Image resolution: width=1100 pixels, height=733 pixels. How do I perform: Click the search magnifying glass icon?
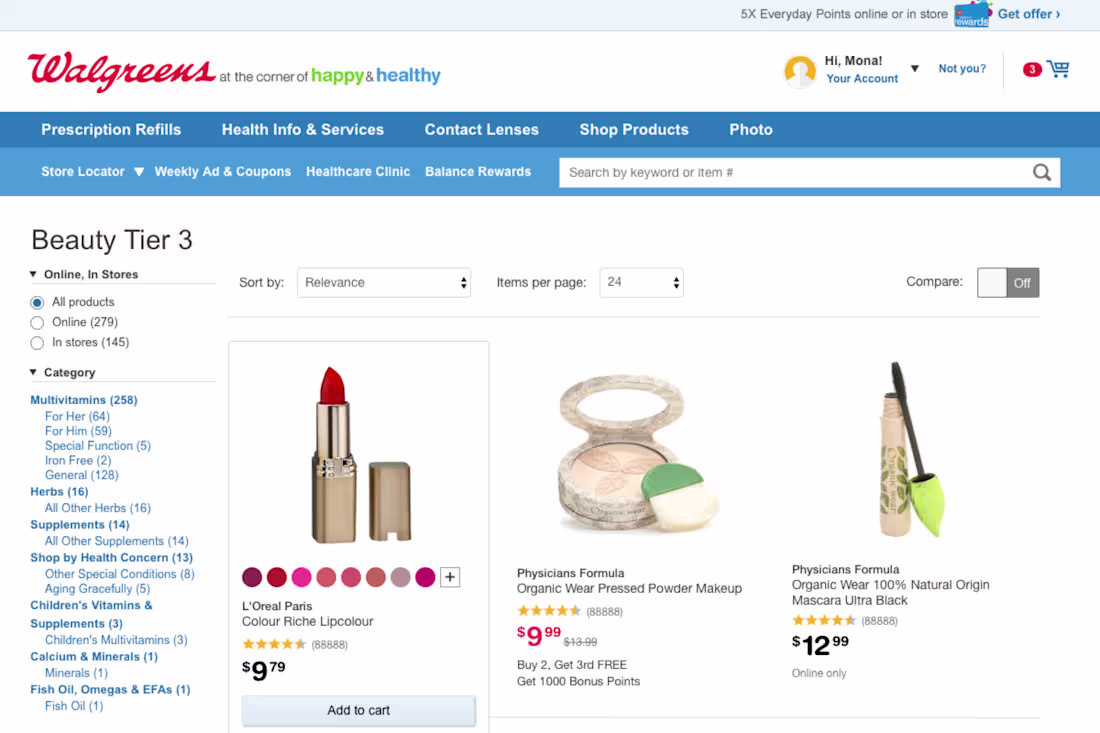(1042, 172)
